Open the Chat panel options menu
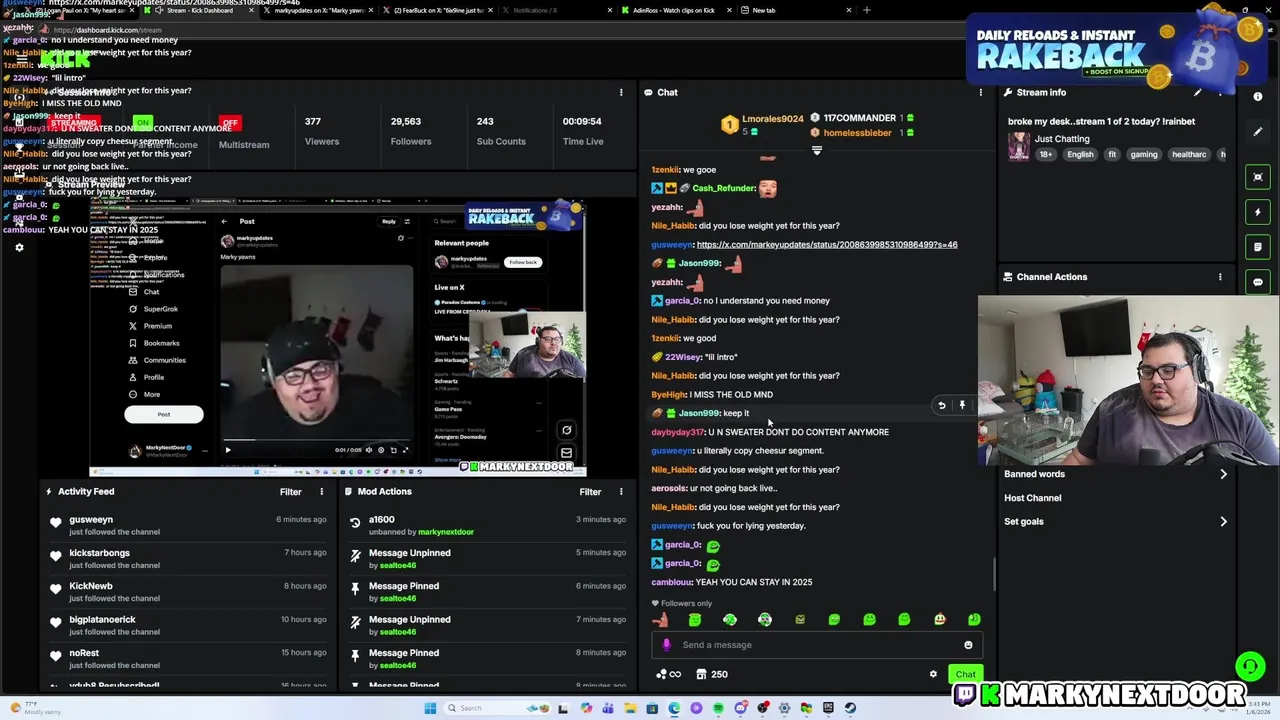1280x720 pixels. pos(981,92)
